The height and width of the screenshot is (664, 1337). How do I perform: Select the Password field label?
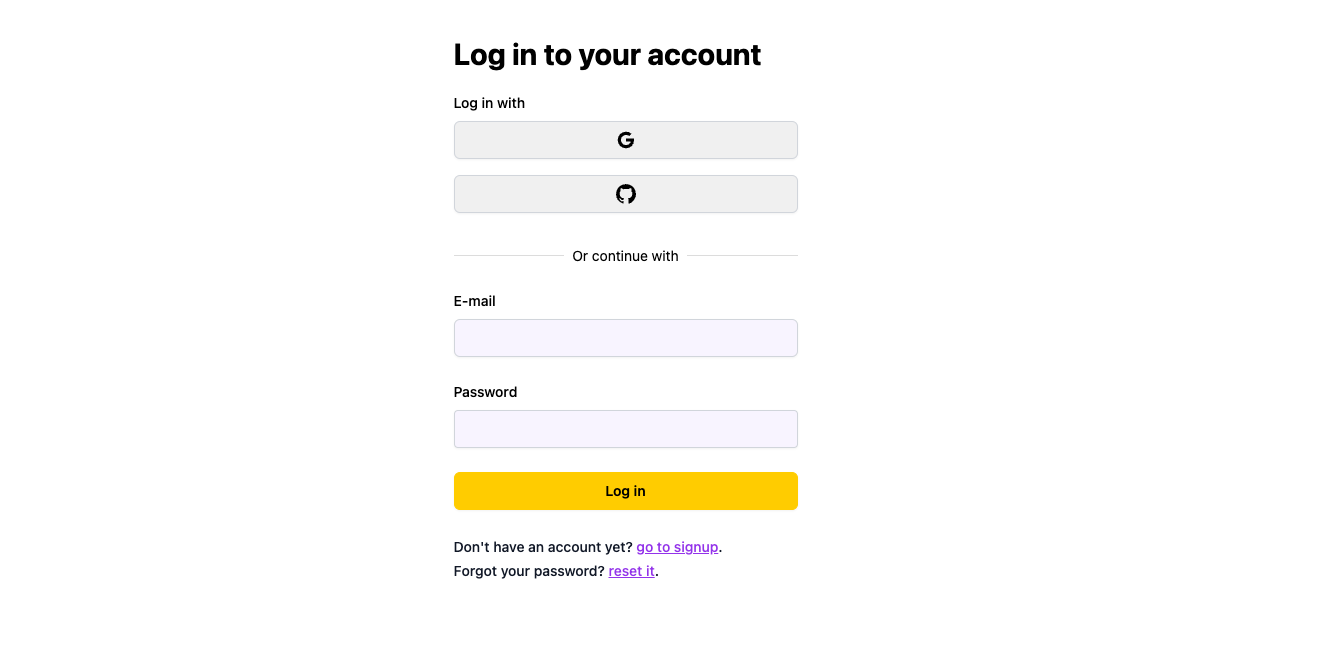tap(485, 392)
